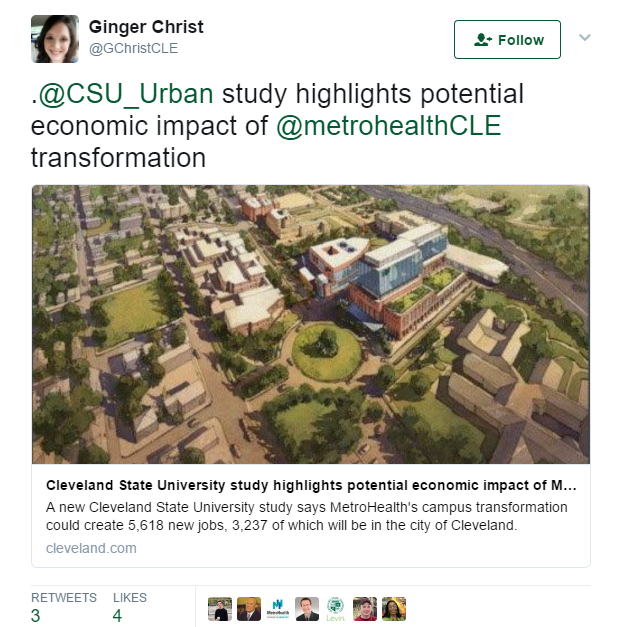Viewport: 623px width, 627px height.
Task: Click avatar of man with glasses
Action: (x=307, y=609)
